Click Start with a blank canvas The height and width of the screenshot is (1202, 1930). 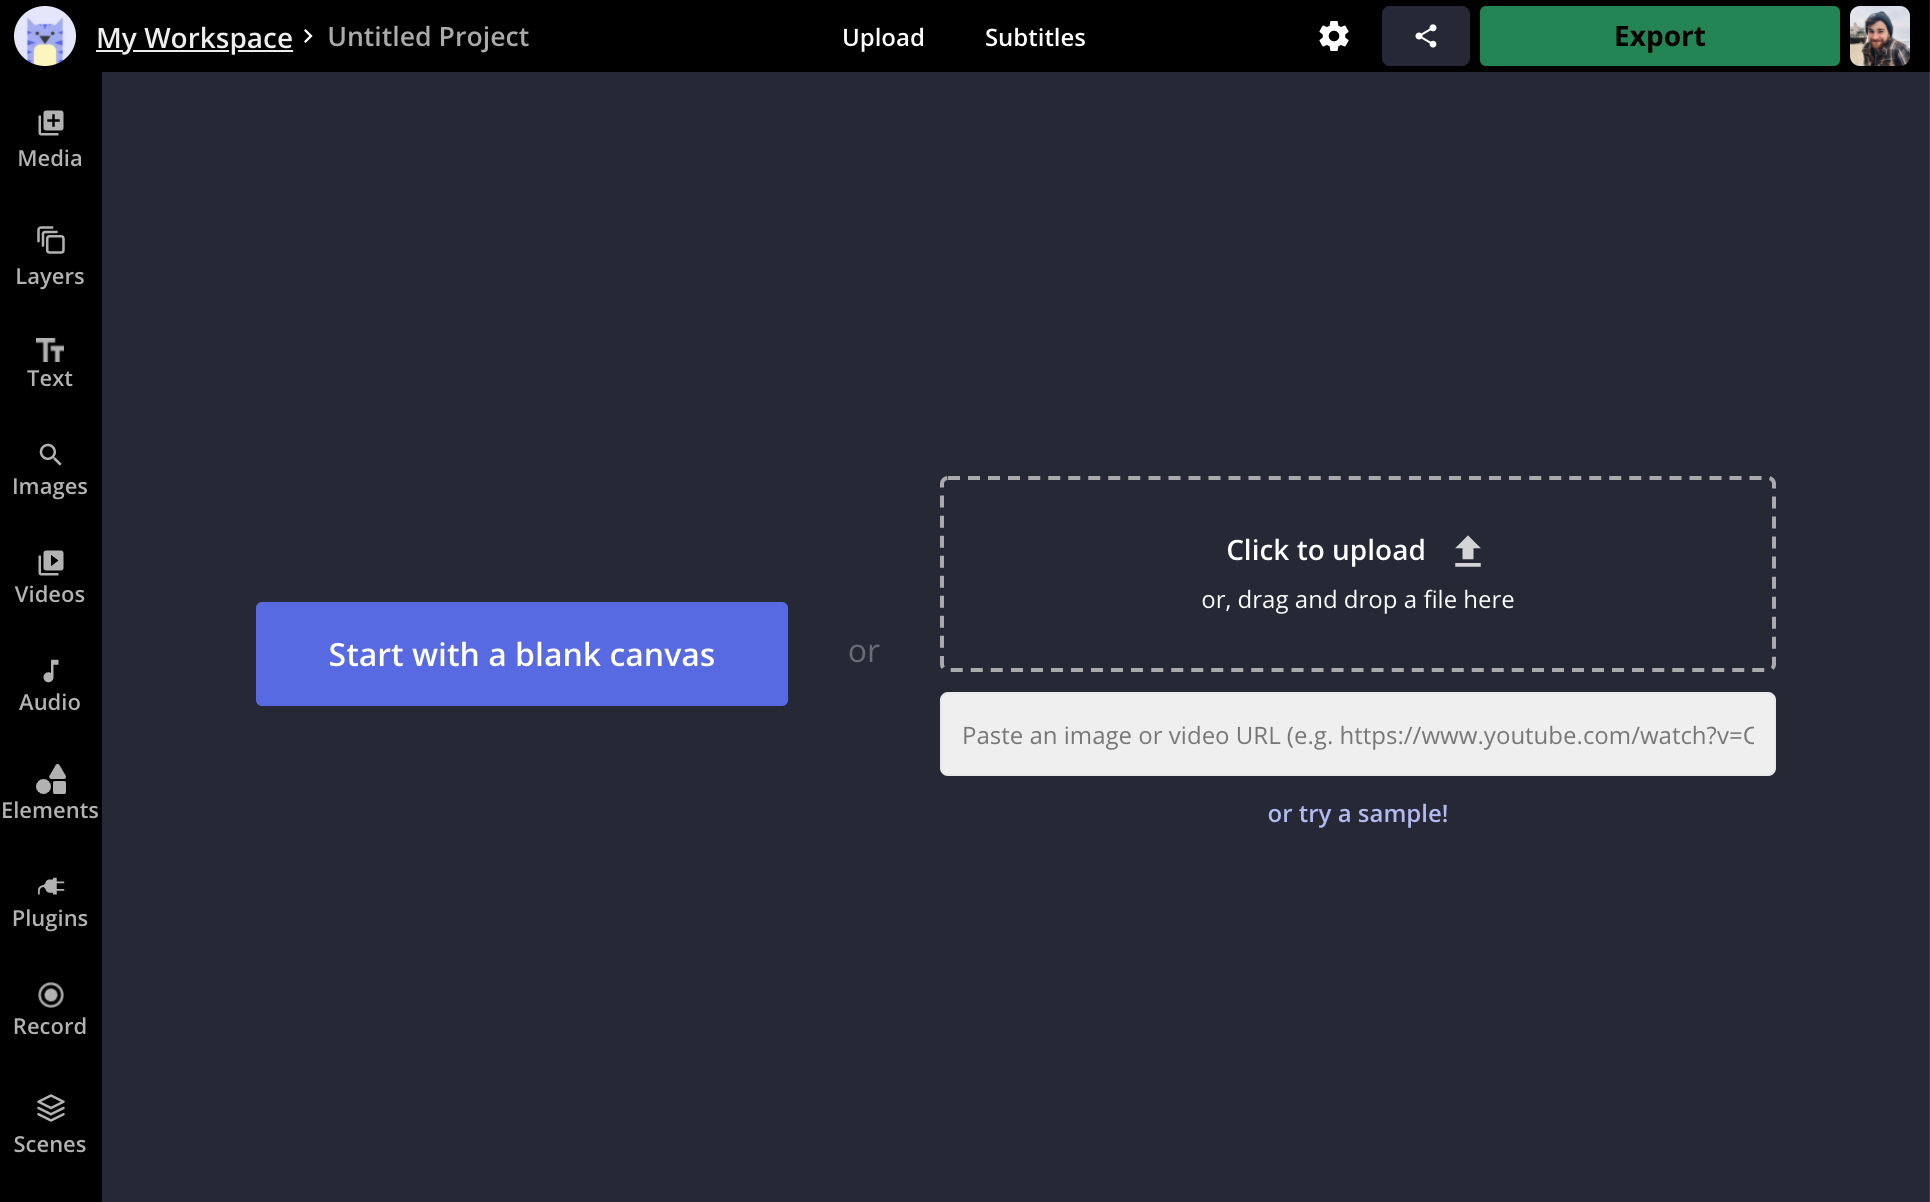click(521, 654)
